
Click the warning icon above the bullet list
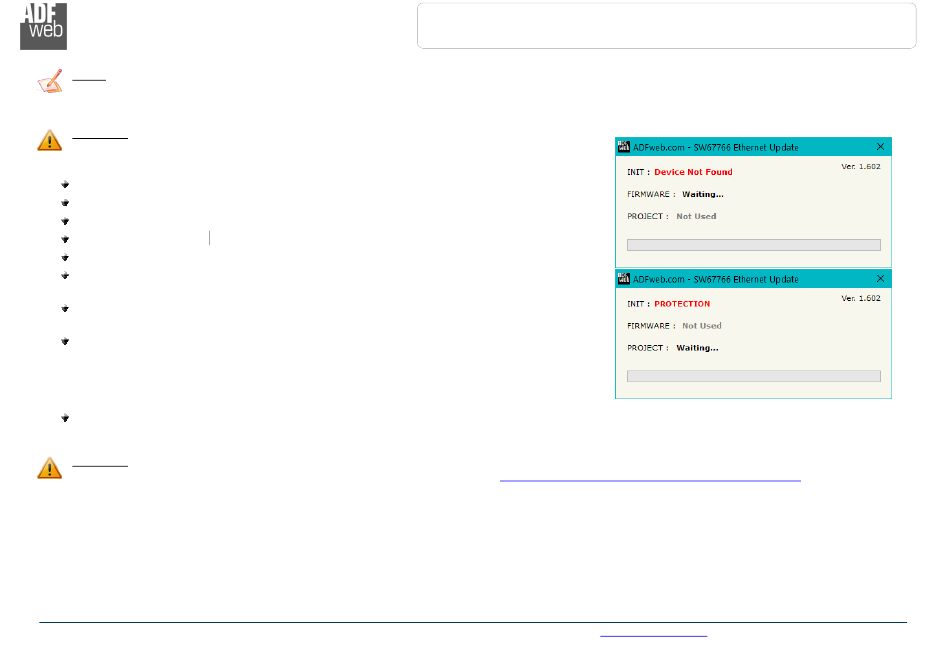pyautogui.click(x=50, y=140)
